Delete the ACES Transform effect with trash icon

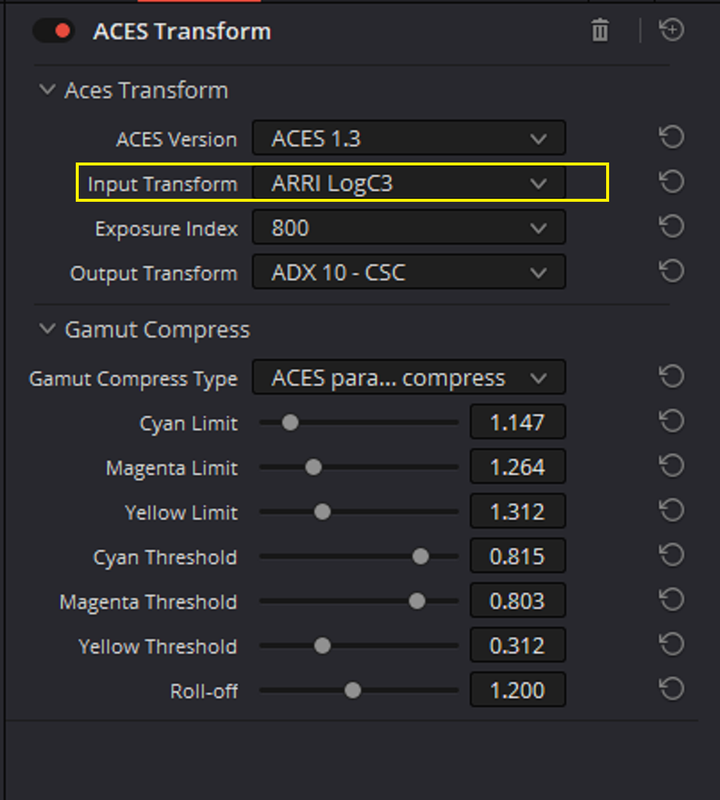600,30
